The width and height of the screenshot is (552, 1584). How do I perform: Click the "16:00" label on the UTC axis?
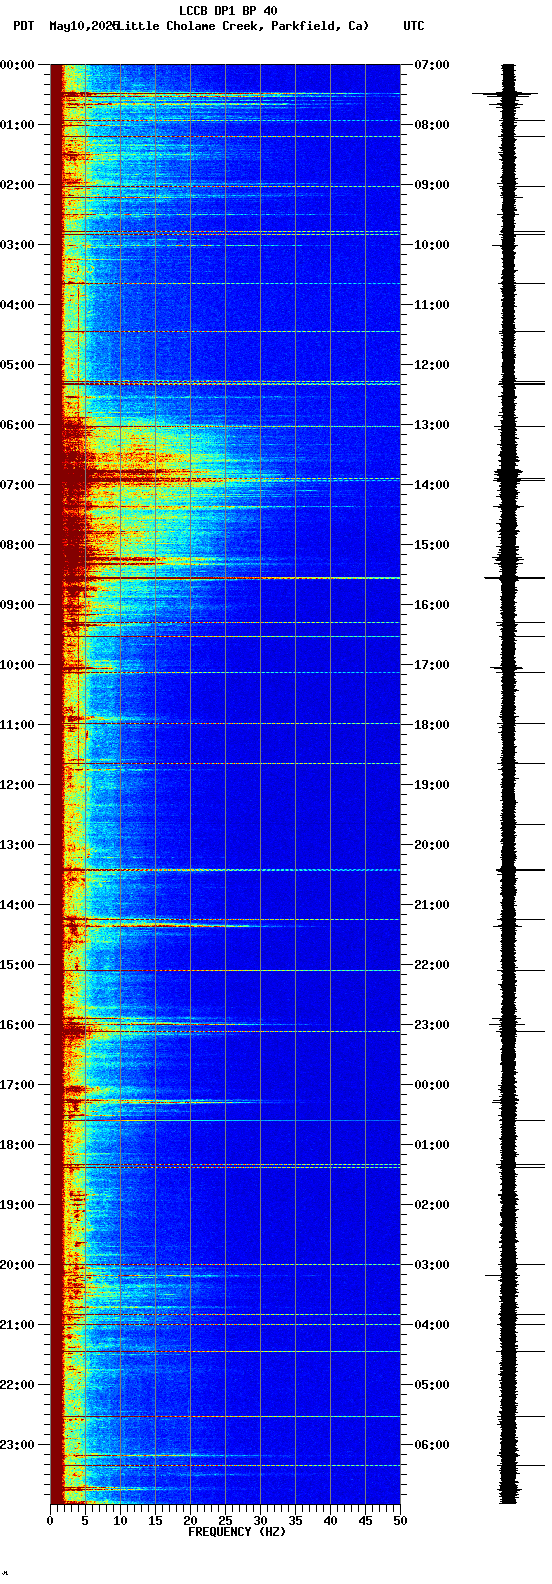[432, 605]
